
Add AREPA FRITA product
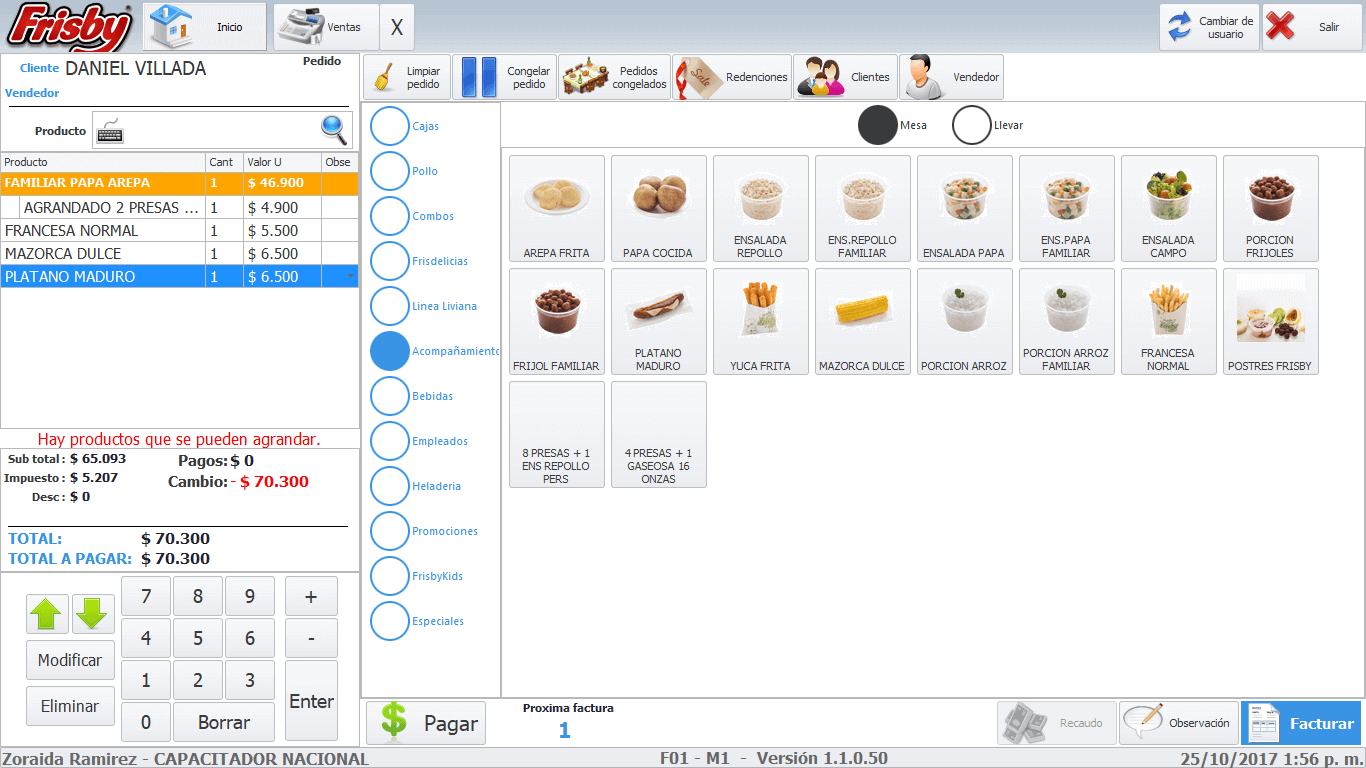[557, 208]
